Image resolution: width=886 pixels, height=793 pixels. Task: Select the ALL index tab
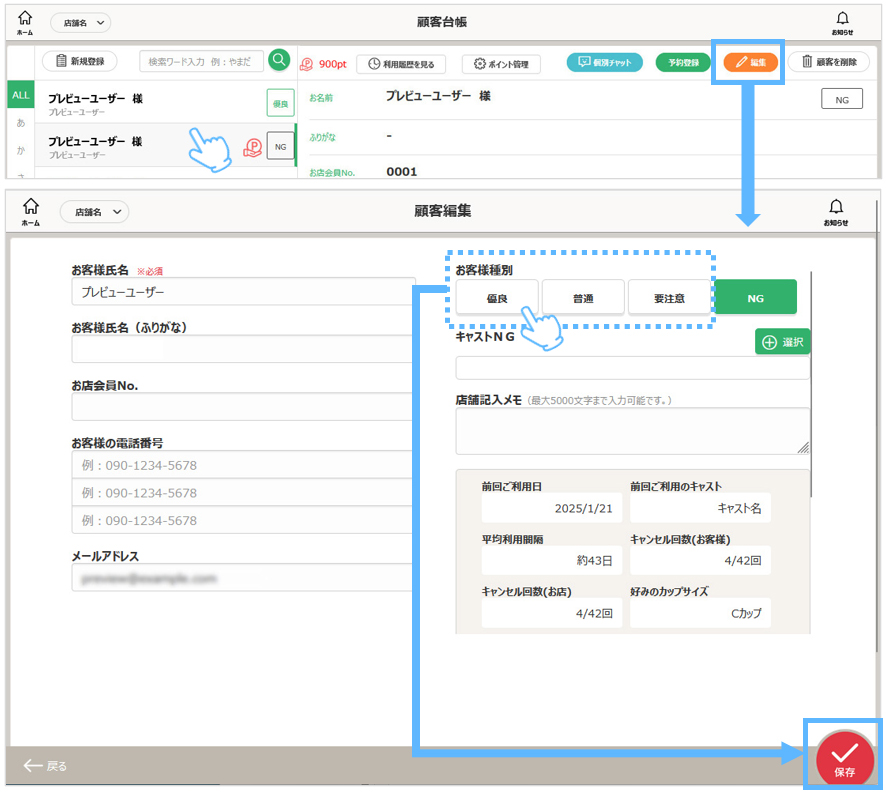tap(20, 95)
